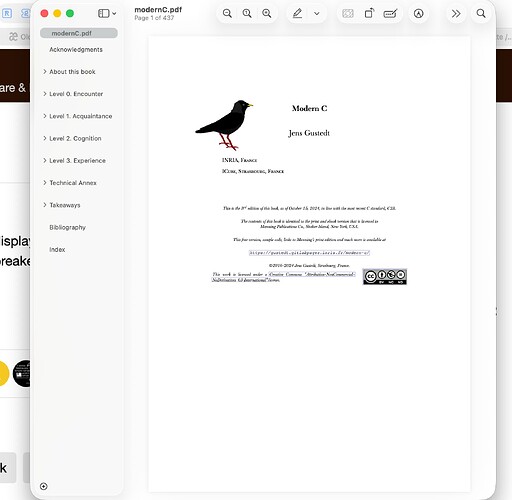
Task: Show the Markup toolbar icon
Action: click(x=419, y=13)
